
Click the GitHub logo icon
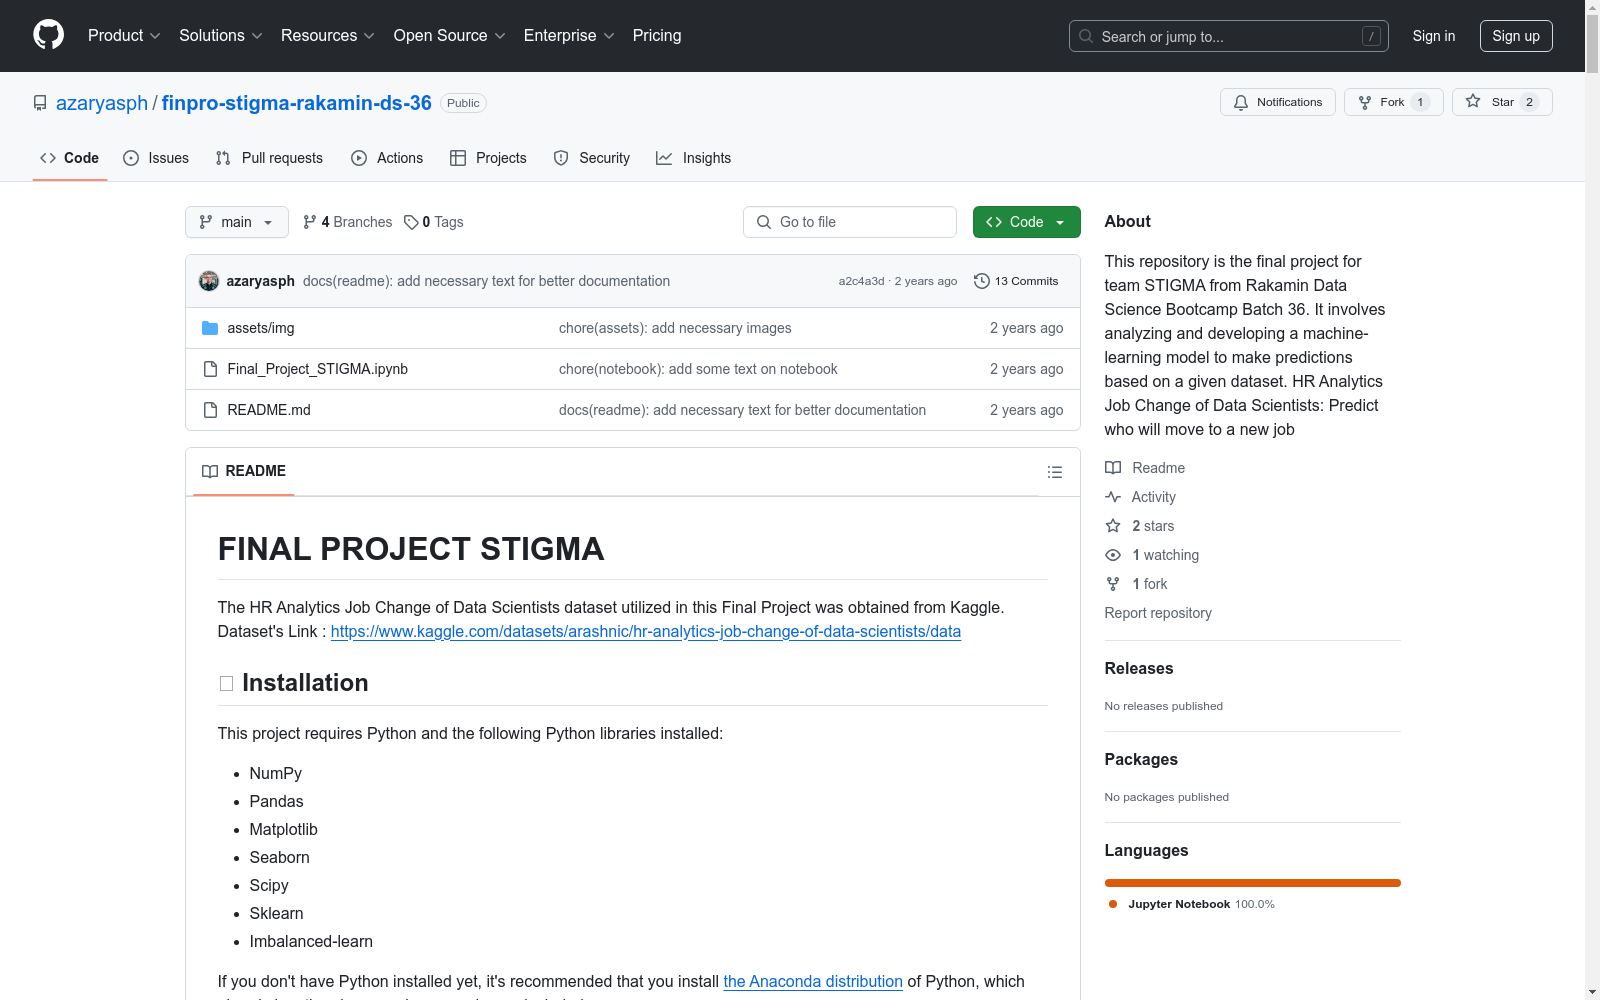[48, 35]
